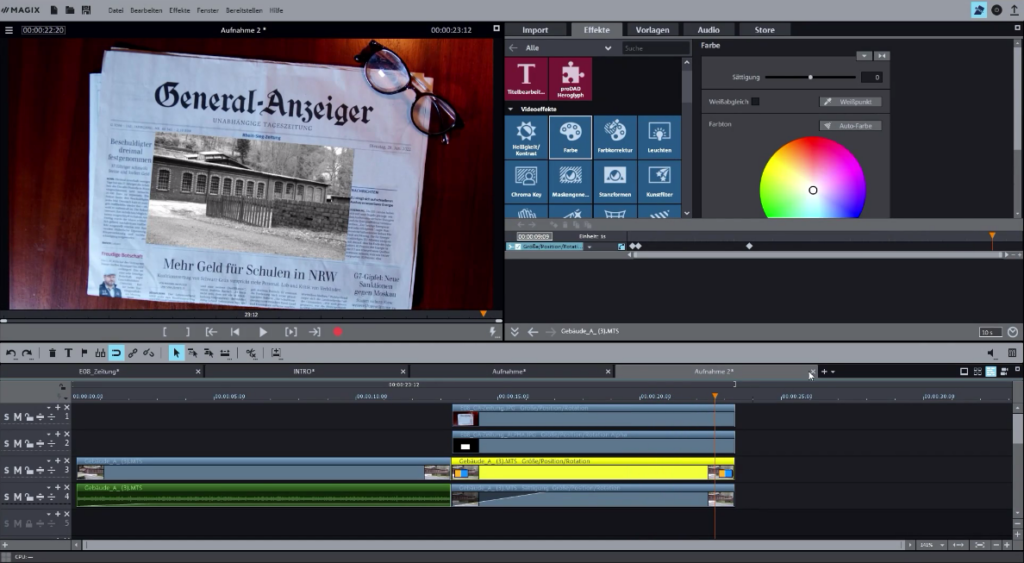Delete selected object with trash icon
1024x563 pixels.
[x=52, y=353]
